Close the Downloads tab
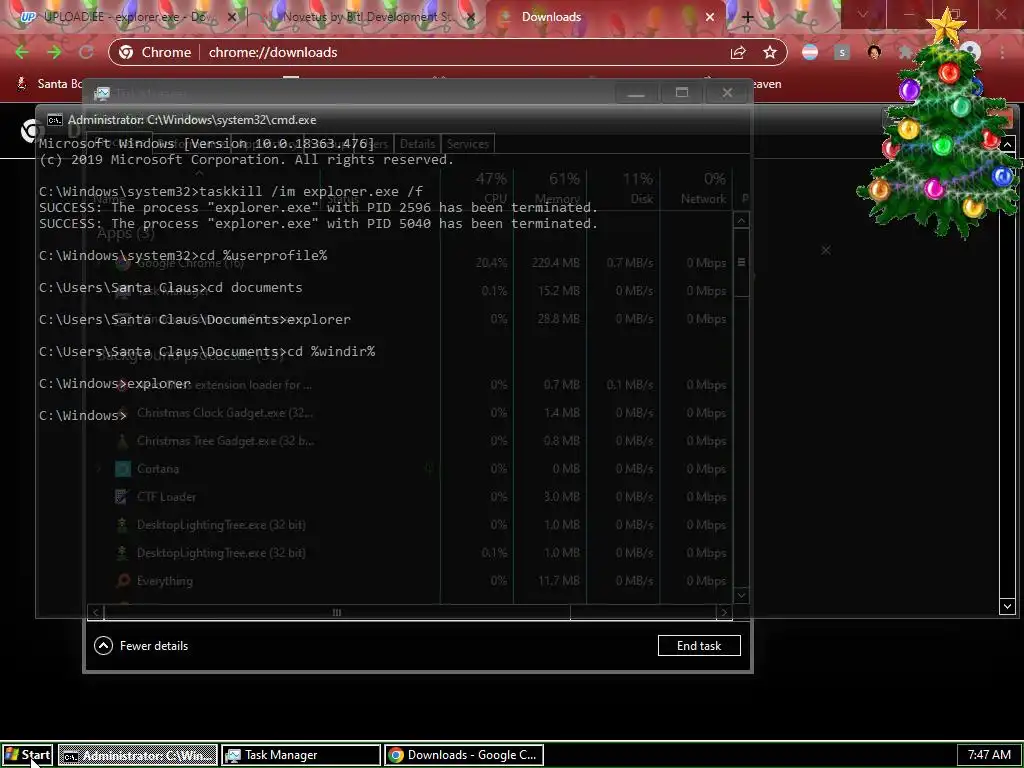Screen dimensions: 1024x768 (710, 17)
